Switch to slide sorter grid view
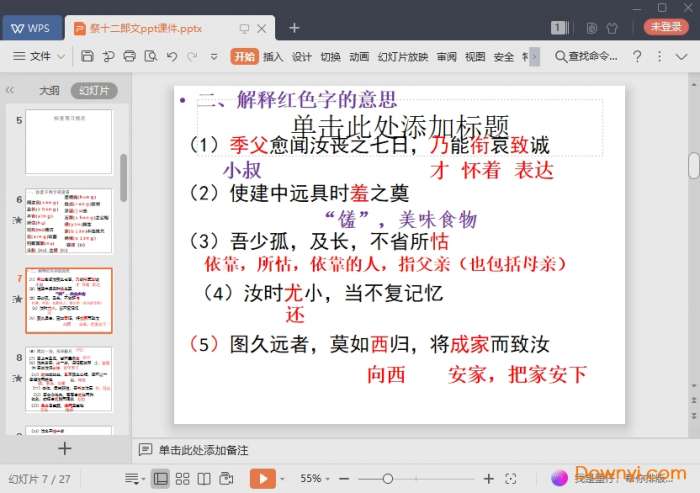The width and height of the screenshot is (700, 493). point(182,479)
